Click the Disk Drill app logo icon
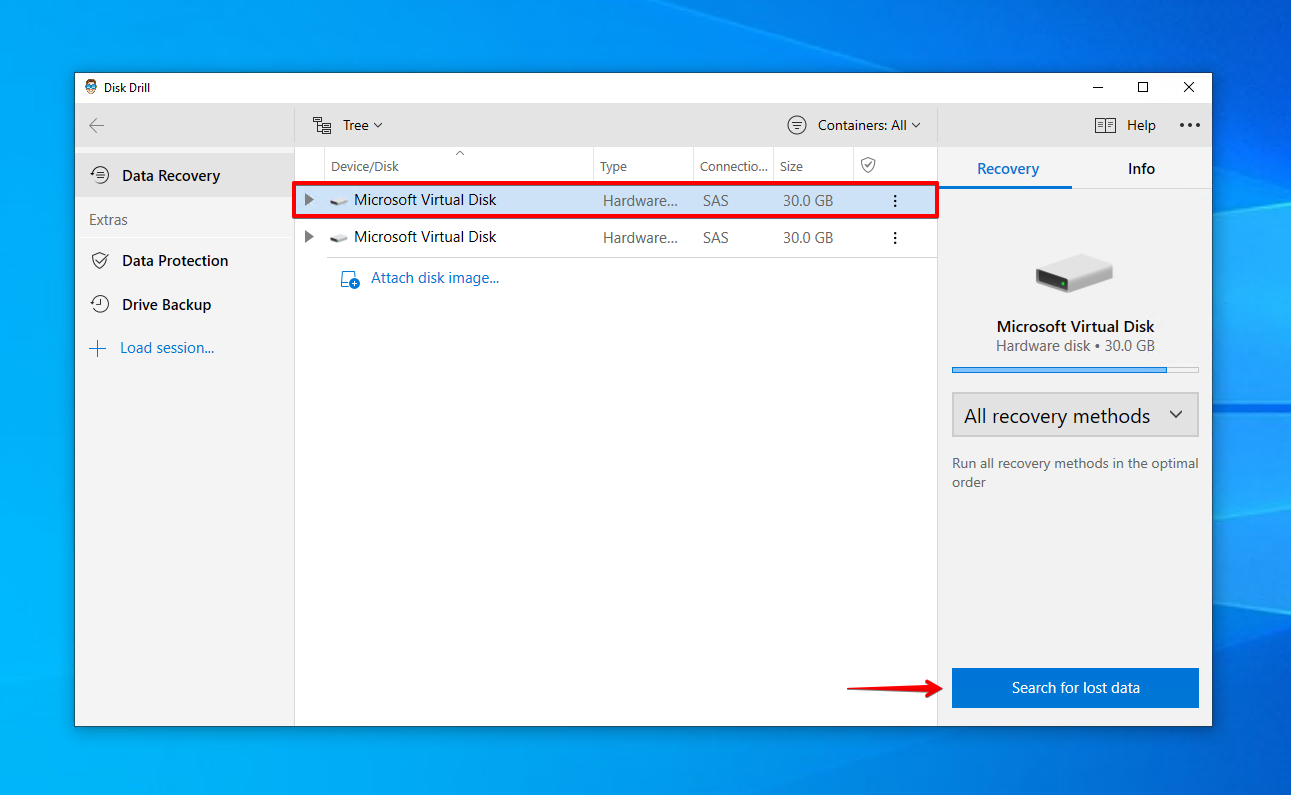Image resolution: width=1291 pixels, height=795 pixels. tap(91, 87)
